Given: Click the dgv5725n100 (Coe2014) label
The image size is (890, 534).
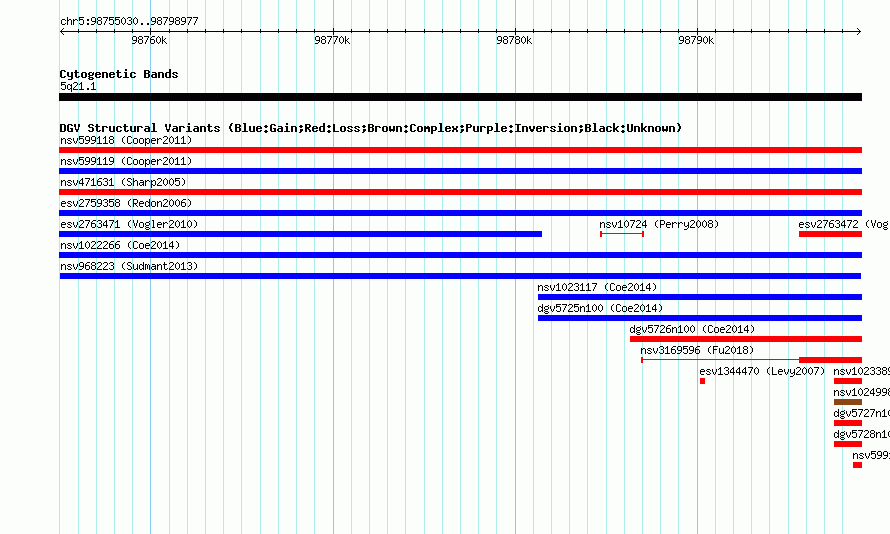Looking at the screenshot, I should pos(600,308).
